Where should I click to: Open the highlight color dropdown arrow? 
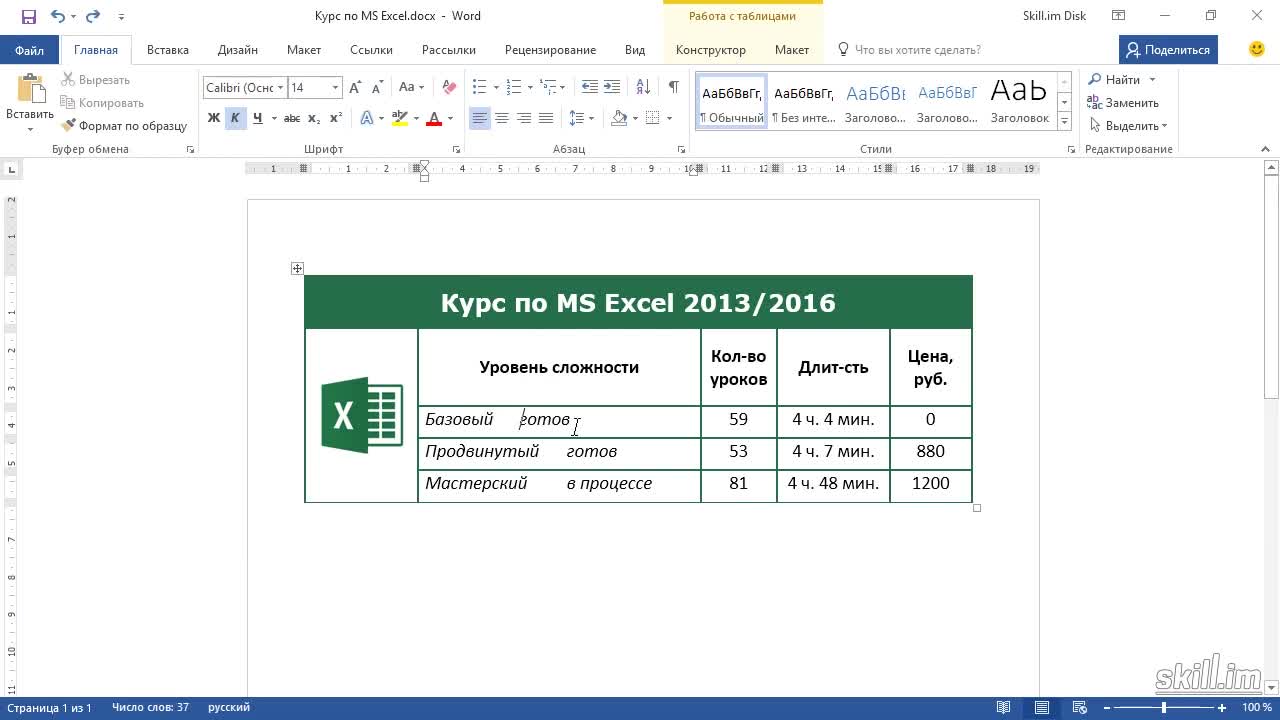point(415,118)
